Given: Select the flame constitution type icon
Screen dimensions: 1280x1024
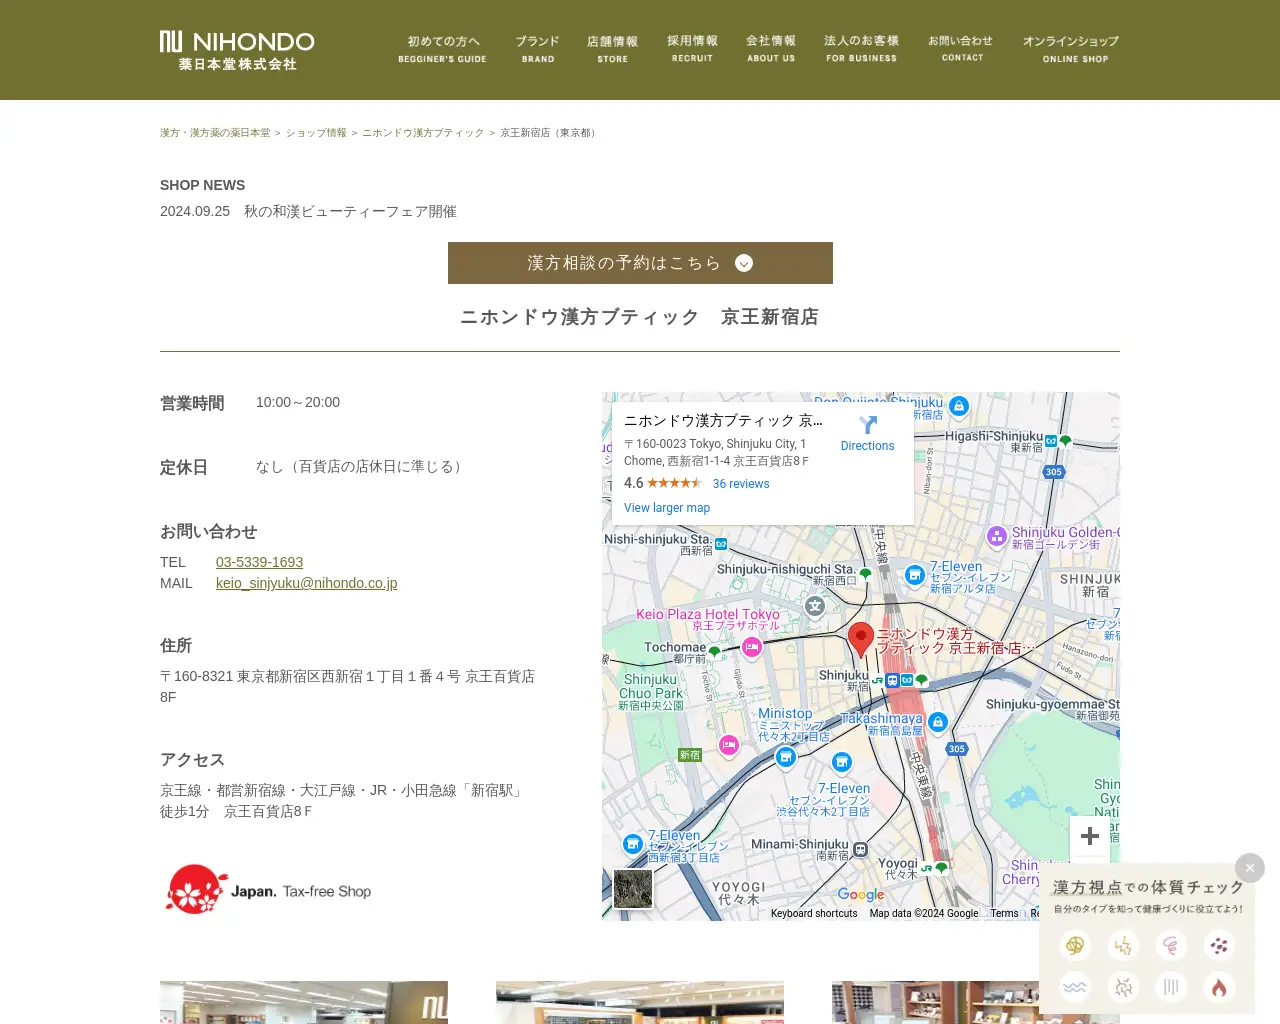Looking at the screenshot, I should [x=1219, y=987].
